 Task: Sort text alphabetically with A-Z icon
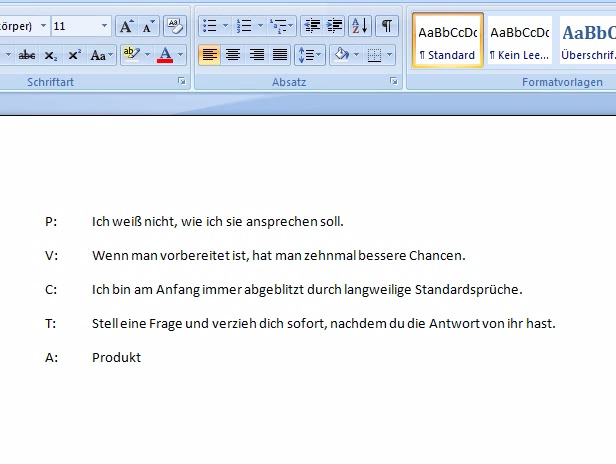coord(359,26)
